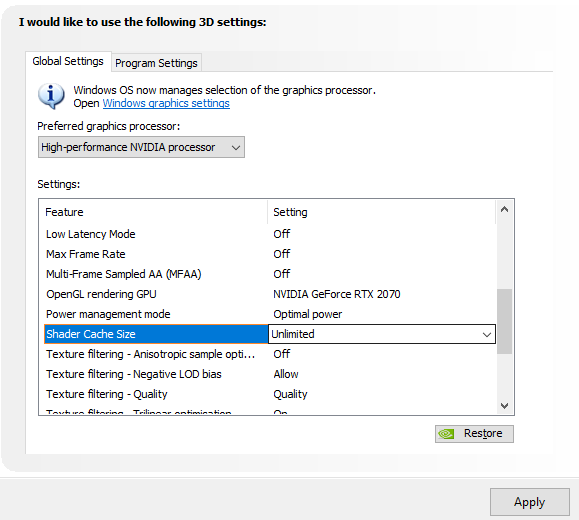Select OpenGL rendering GPU feature

(101, 294)
